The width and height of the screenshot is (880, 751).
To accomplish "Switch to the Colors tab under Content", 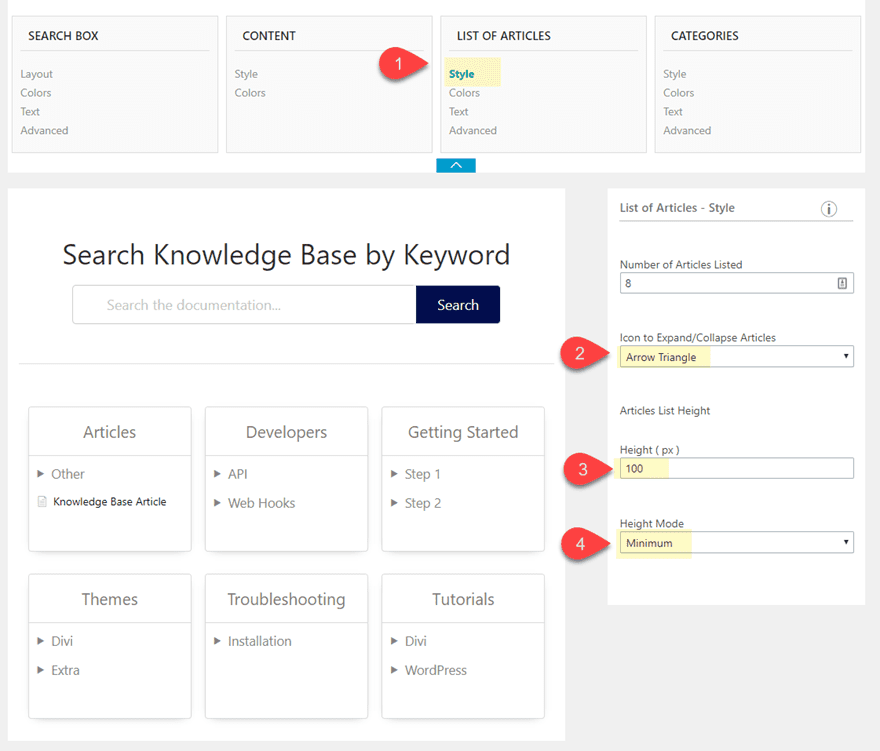I will pyautogui.click(x=249, y=92).
